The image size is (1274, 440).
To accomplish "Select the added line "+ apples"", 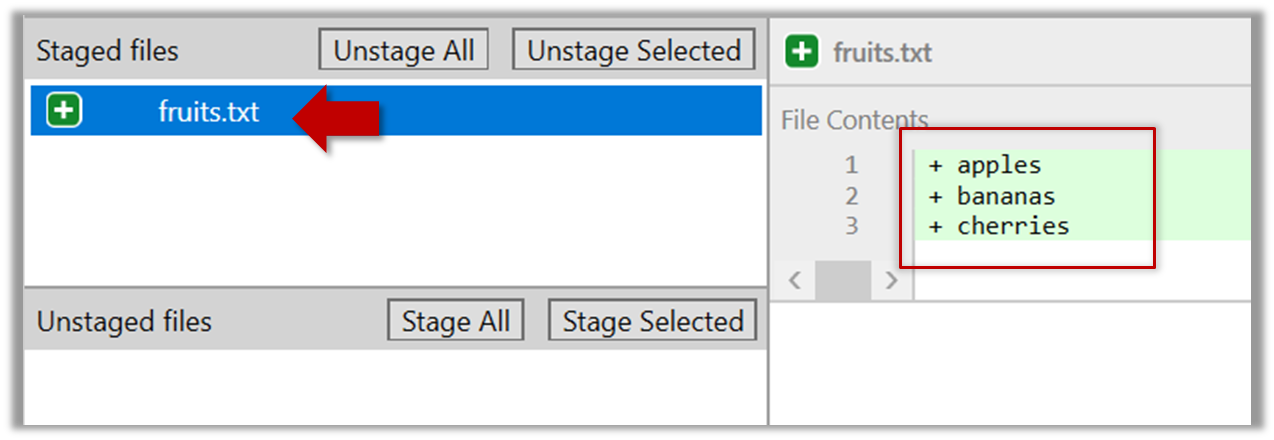I will coord(985,165).
